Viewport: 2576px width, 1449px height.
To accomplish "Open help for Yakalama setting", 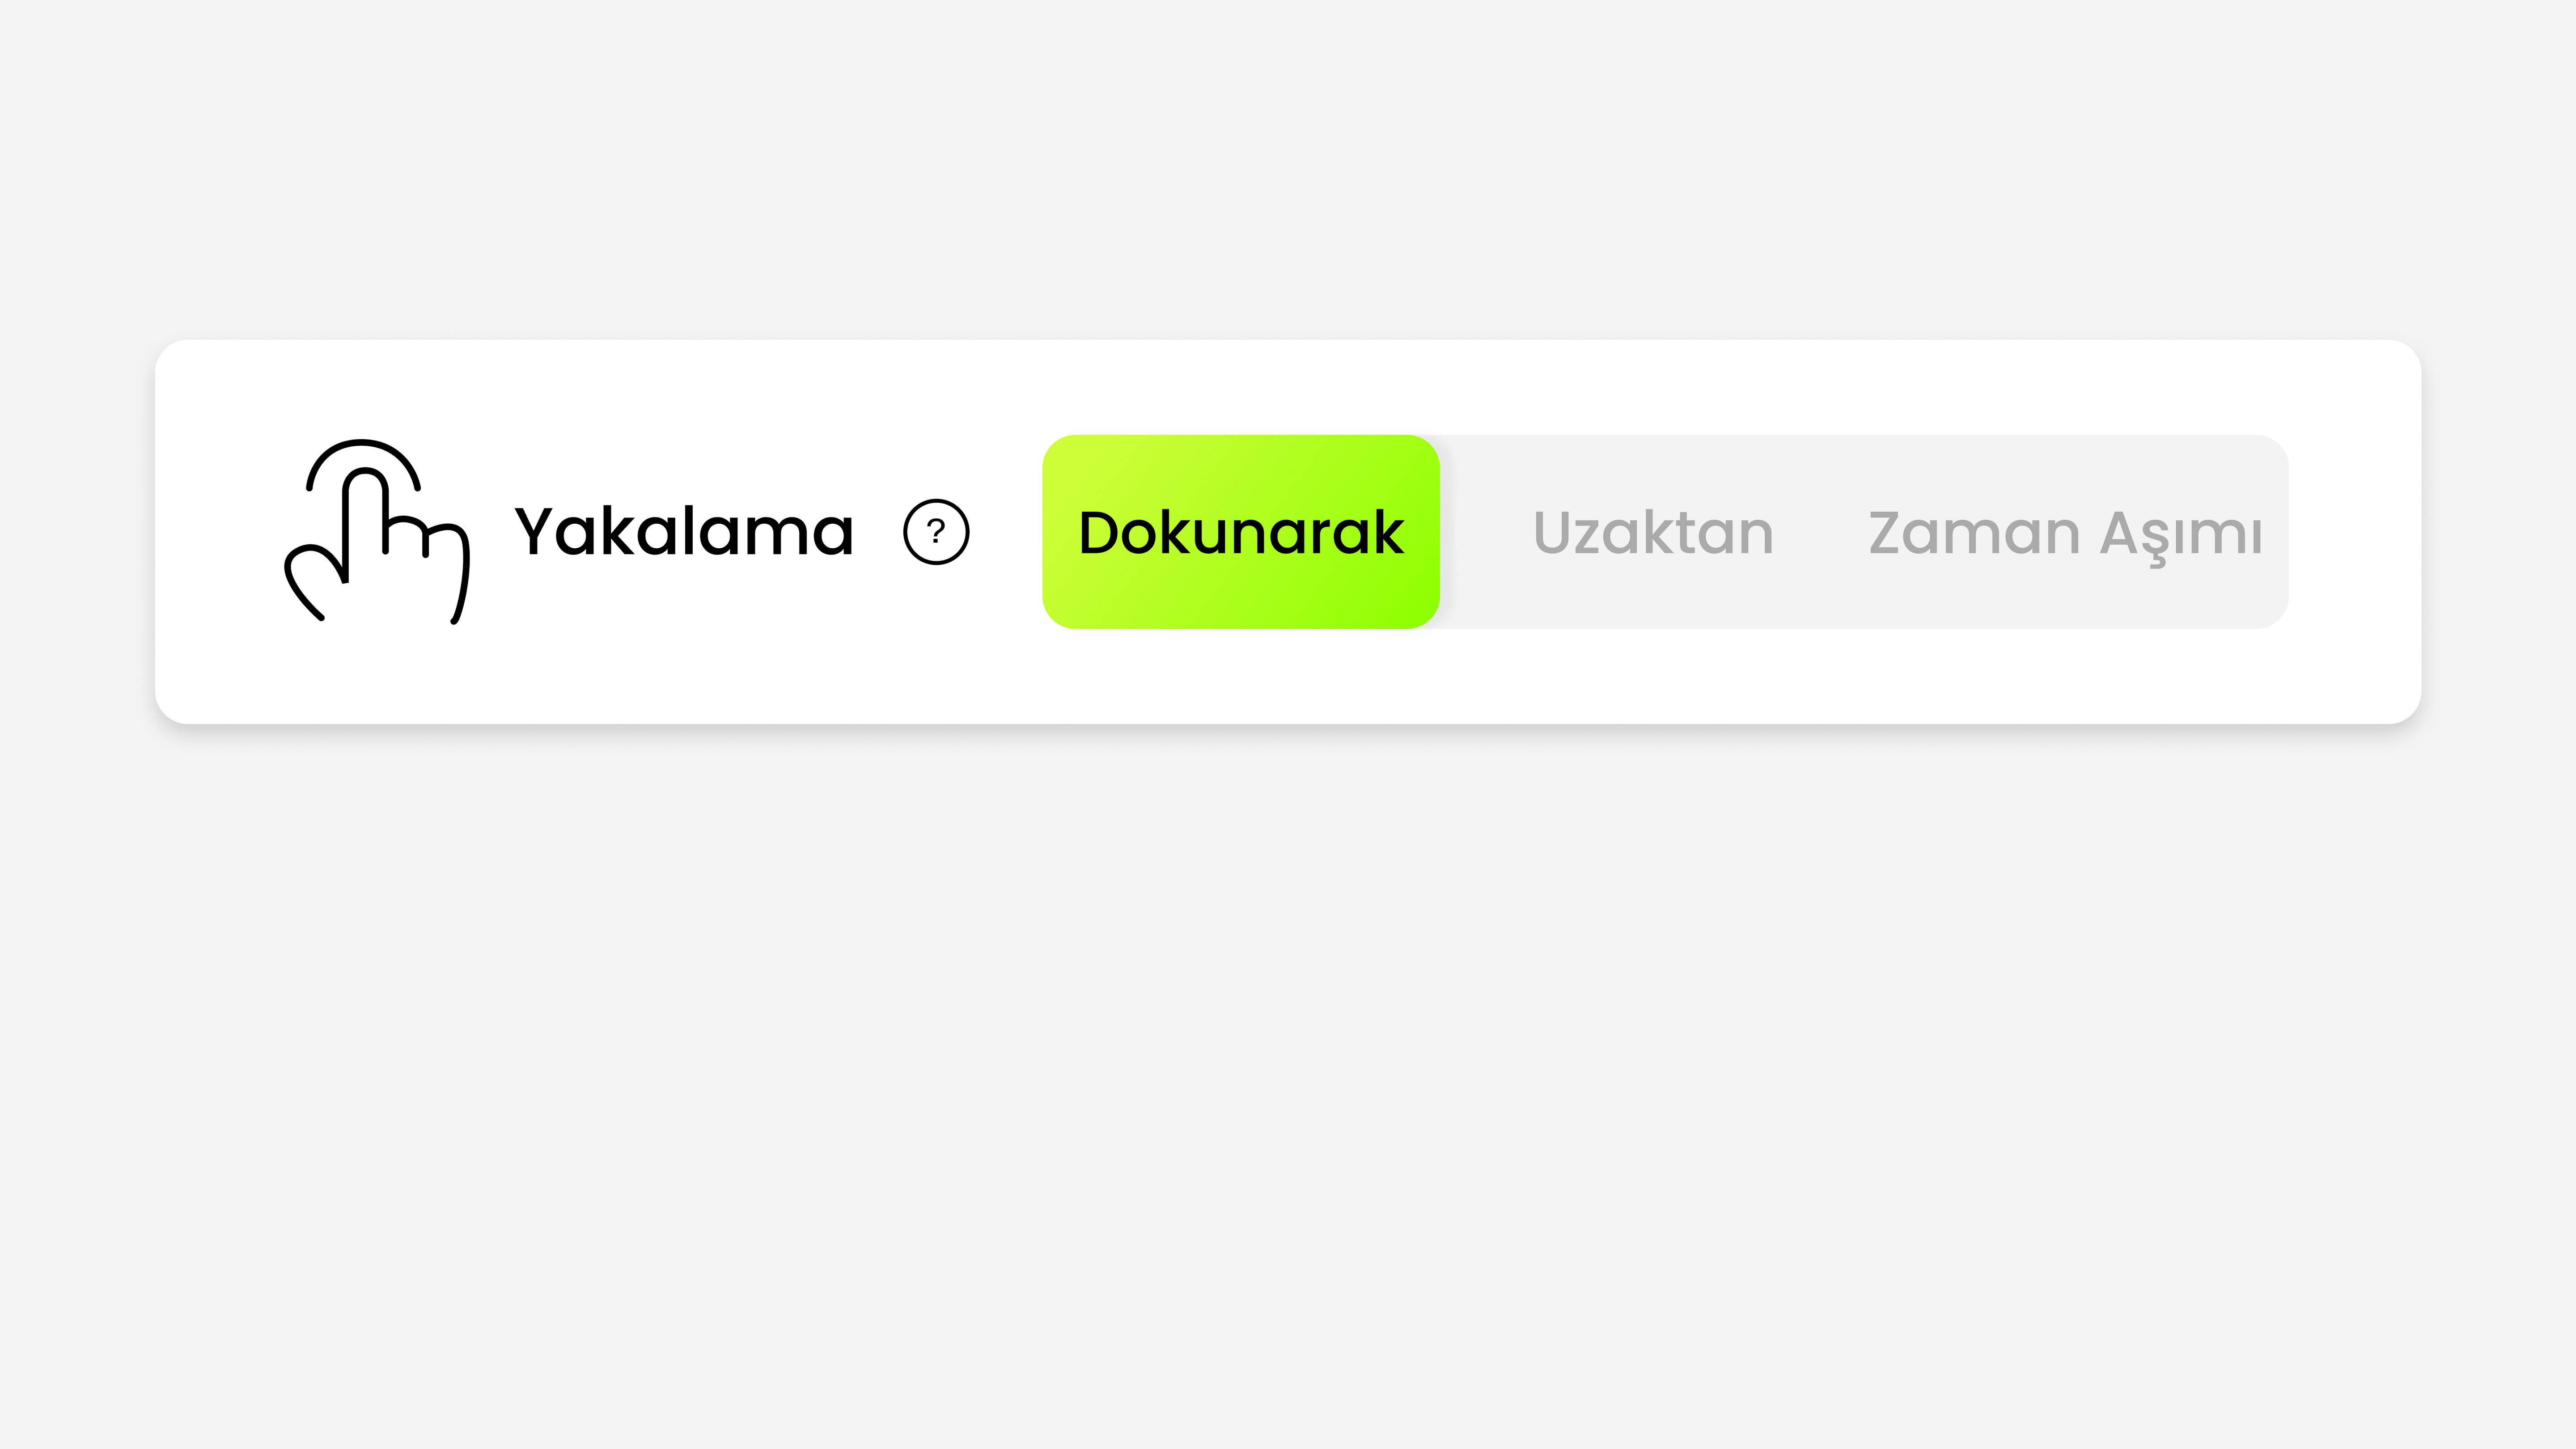I will (x=936, y=532).
